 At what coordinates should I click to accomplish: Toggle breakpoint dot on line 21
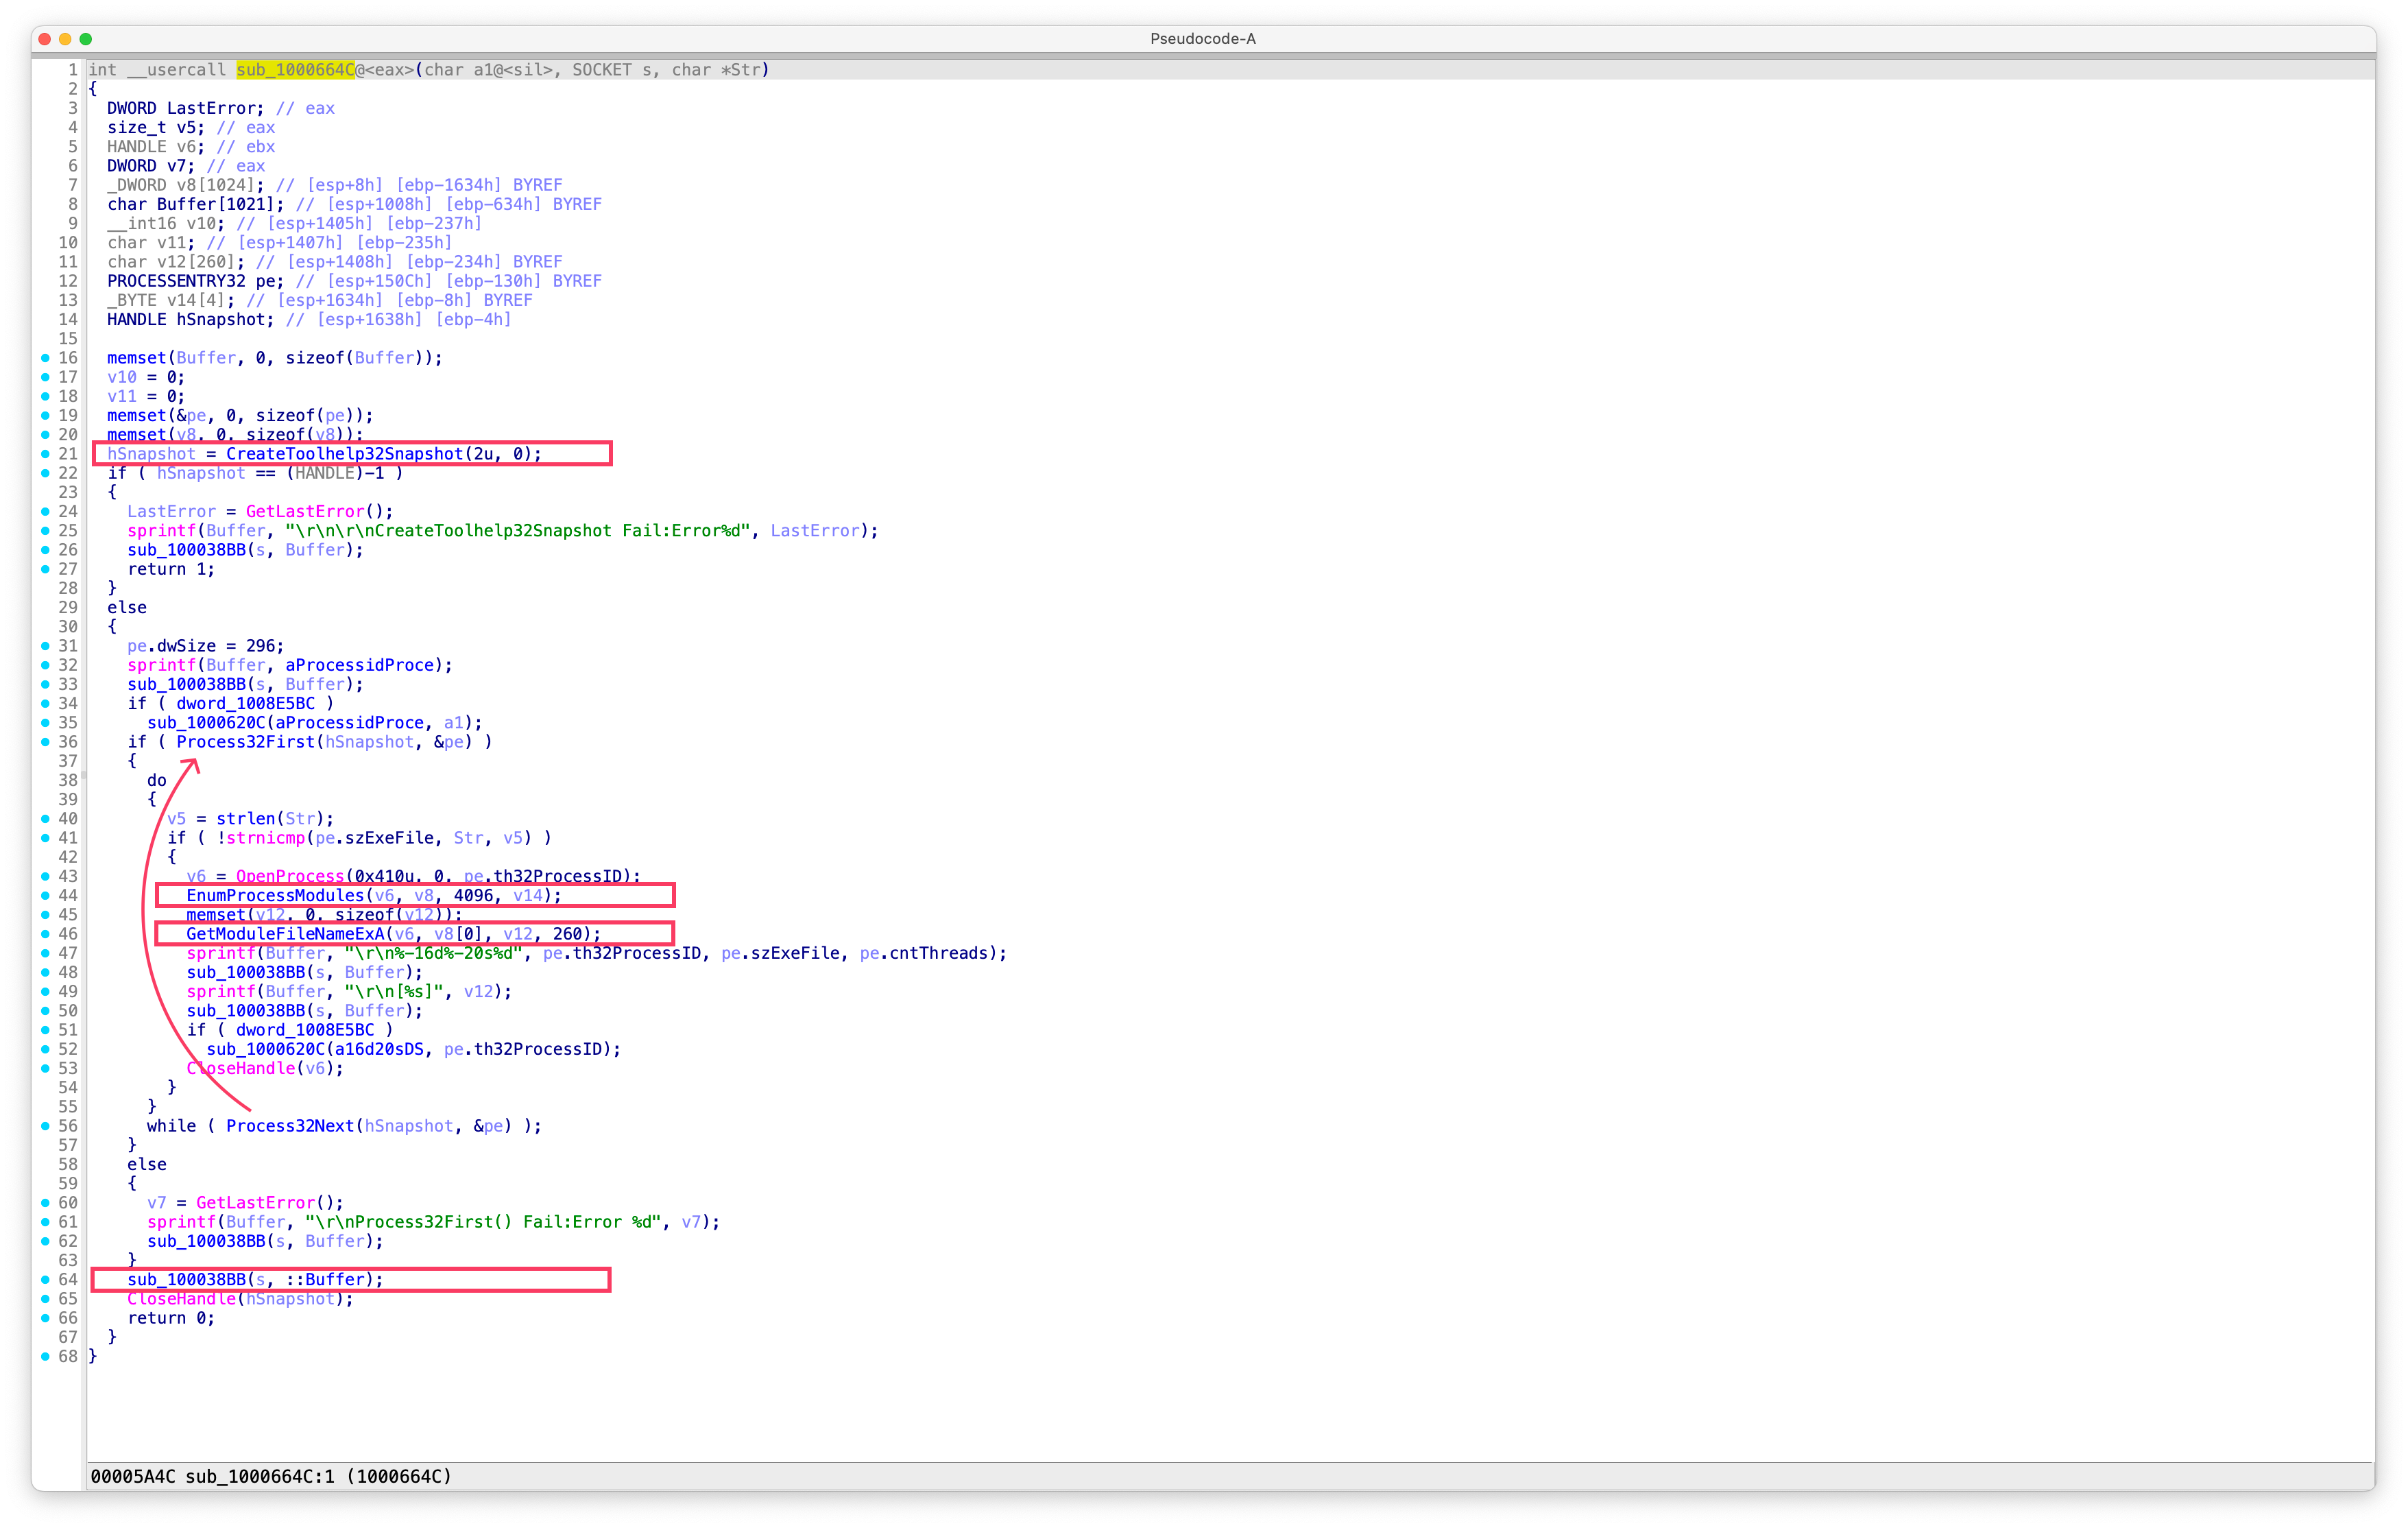tap(45, 454)
